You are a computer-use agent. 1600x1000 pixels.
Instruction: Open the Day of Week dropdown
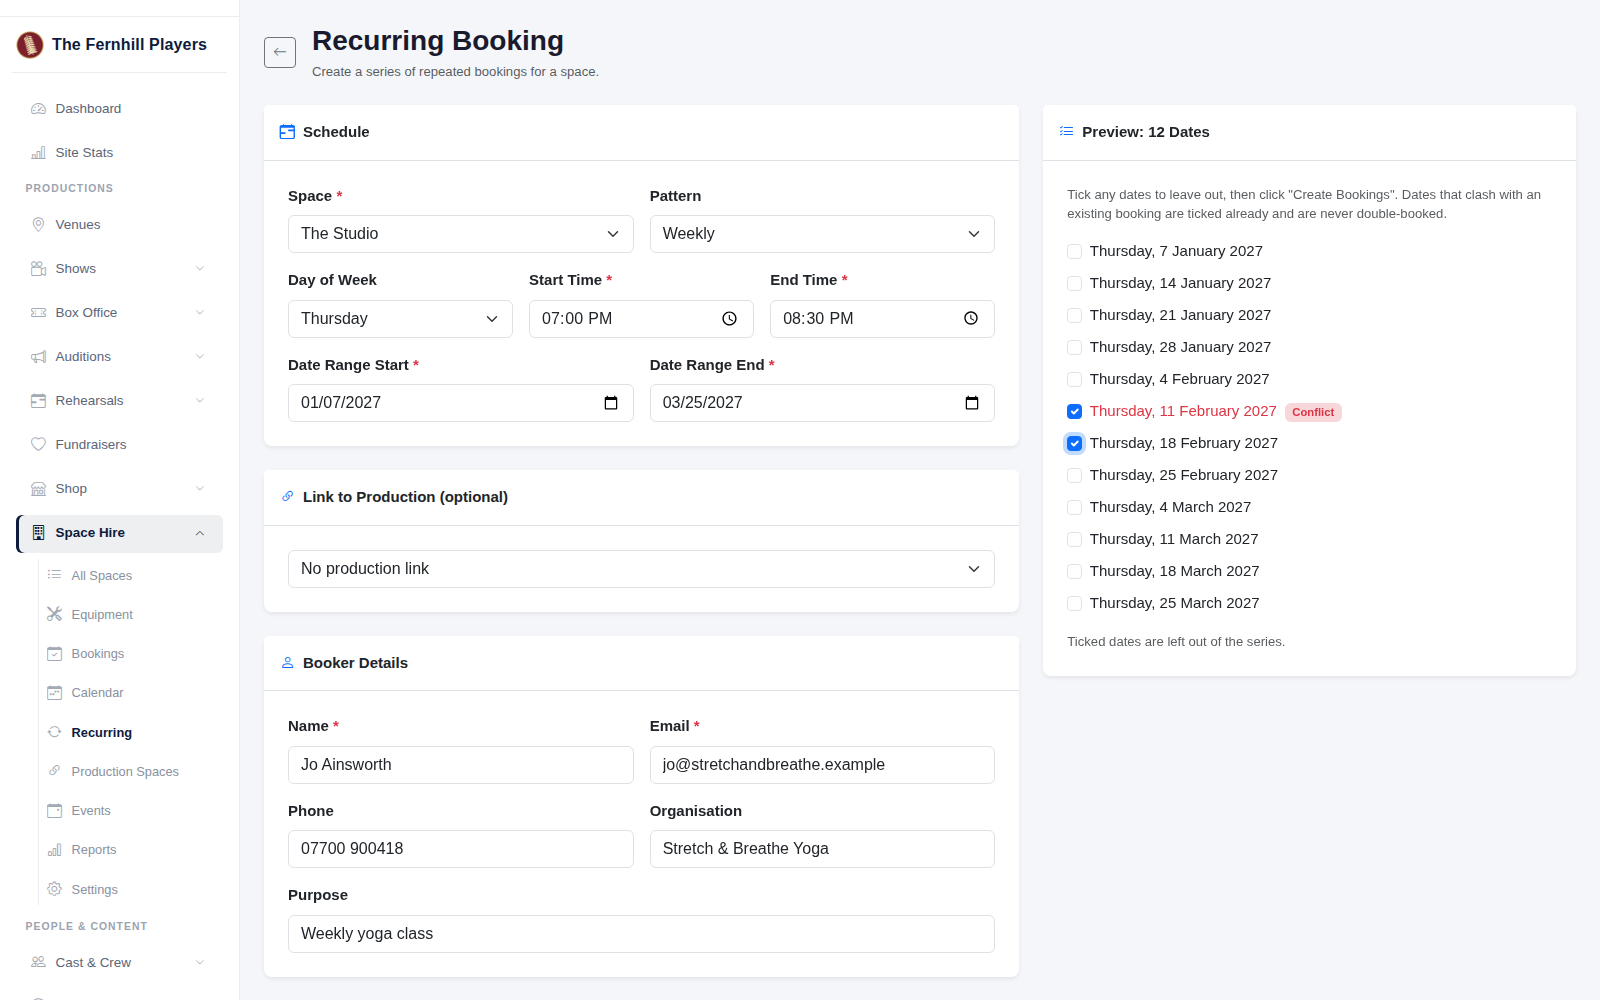click(400, 319)
